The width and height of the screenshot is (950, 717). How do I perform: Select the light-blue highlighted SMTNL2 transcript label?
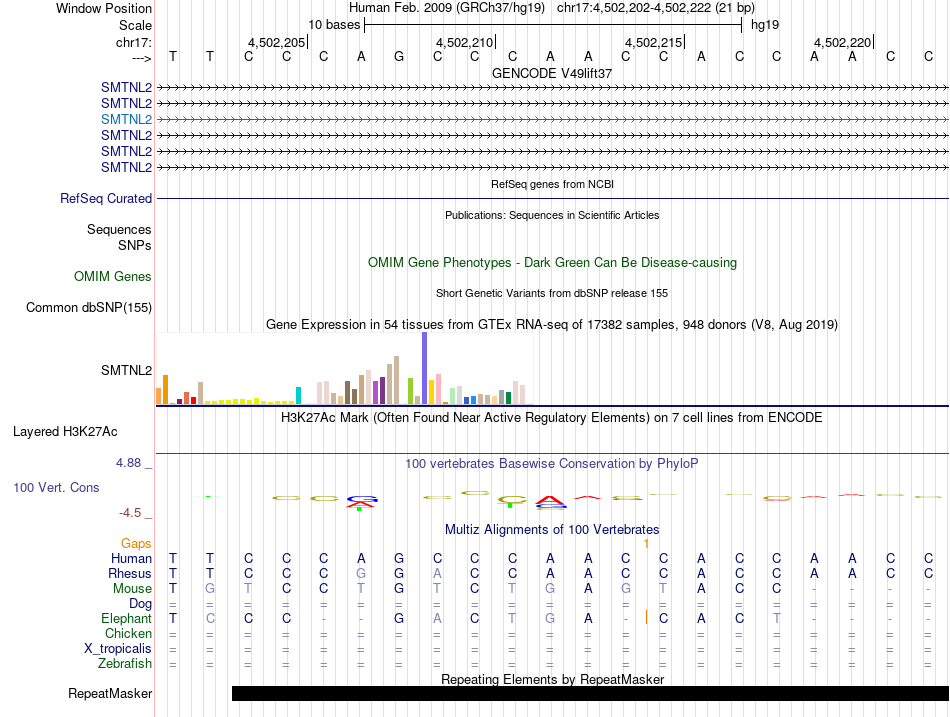coord(126,119)
